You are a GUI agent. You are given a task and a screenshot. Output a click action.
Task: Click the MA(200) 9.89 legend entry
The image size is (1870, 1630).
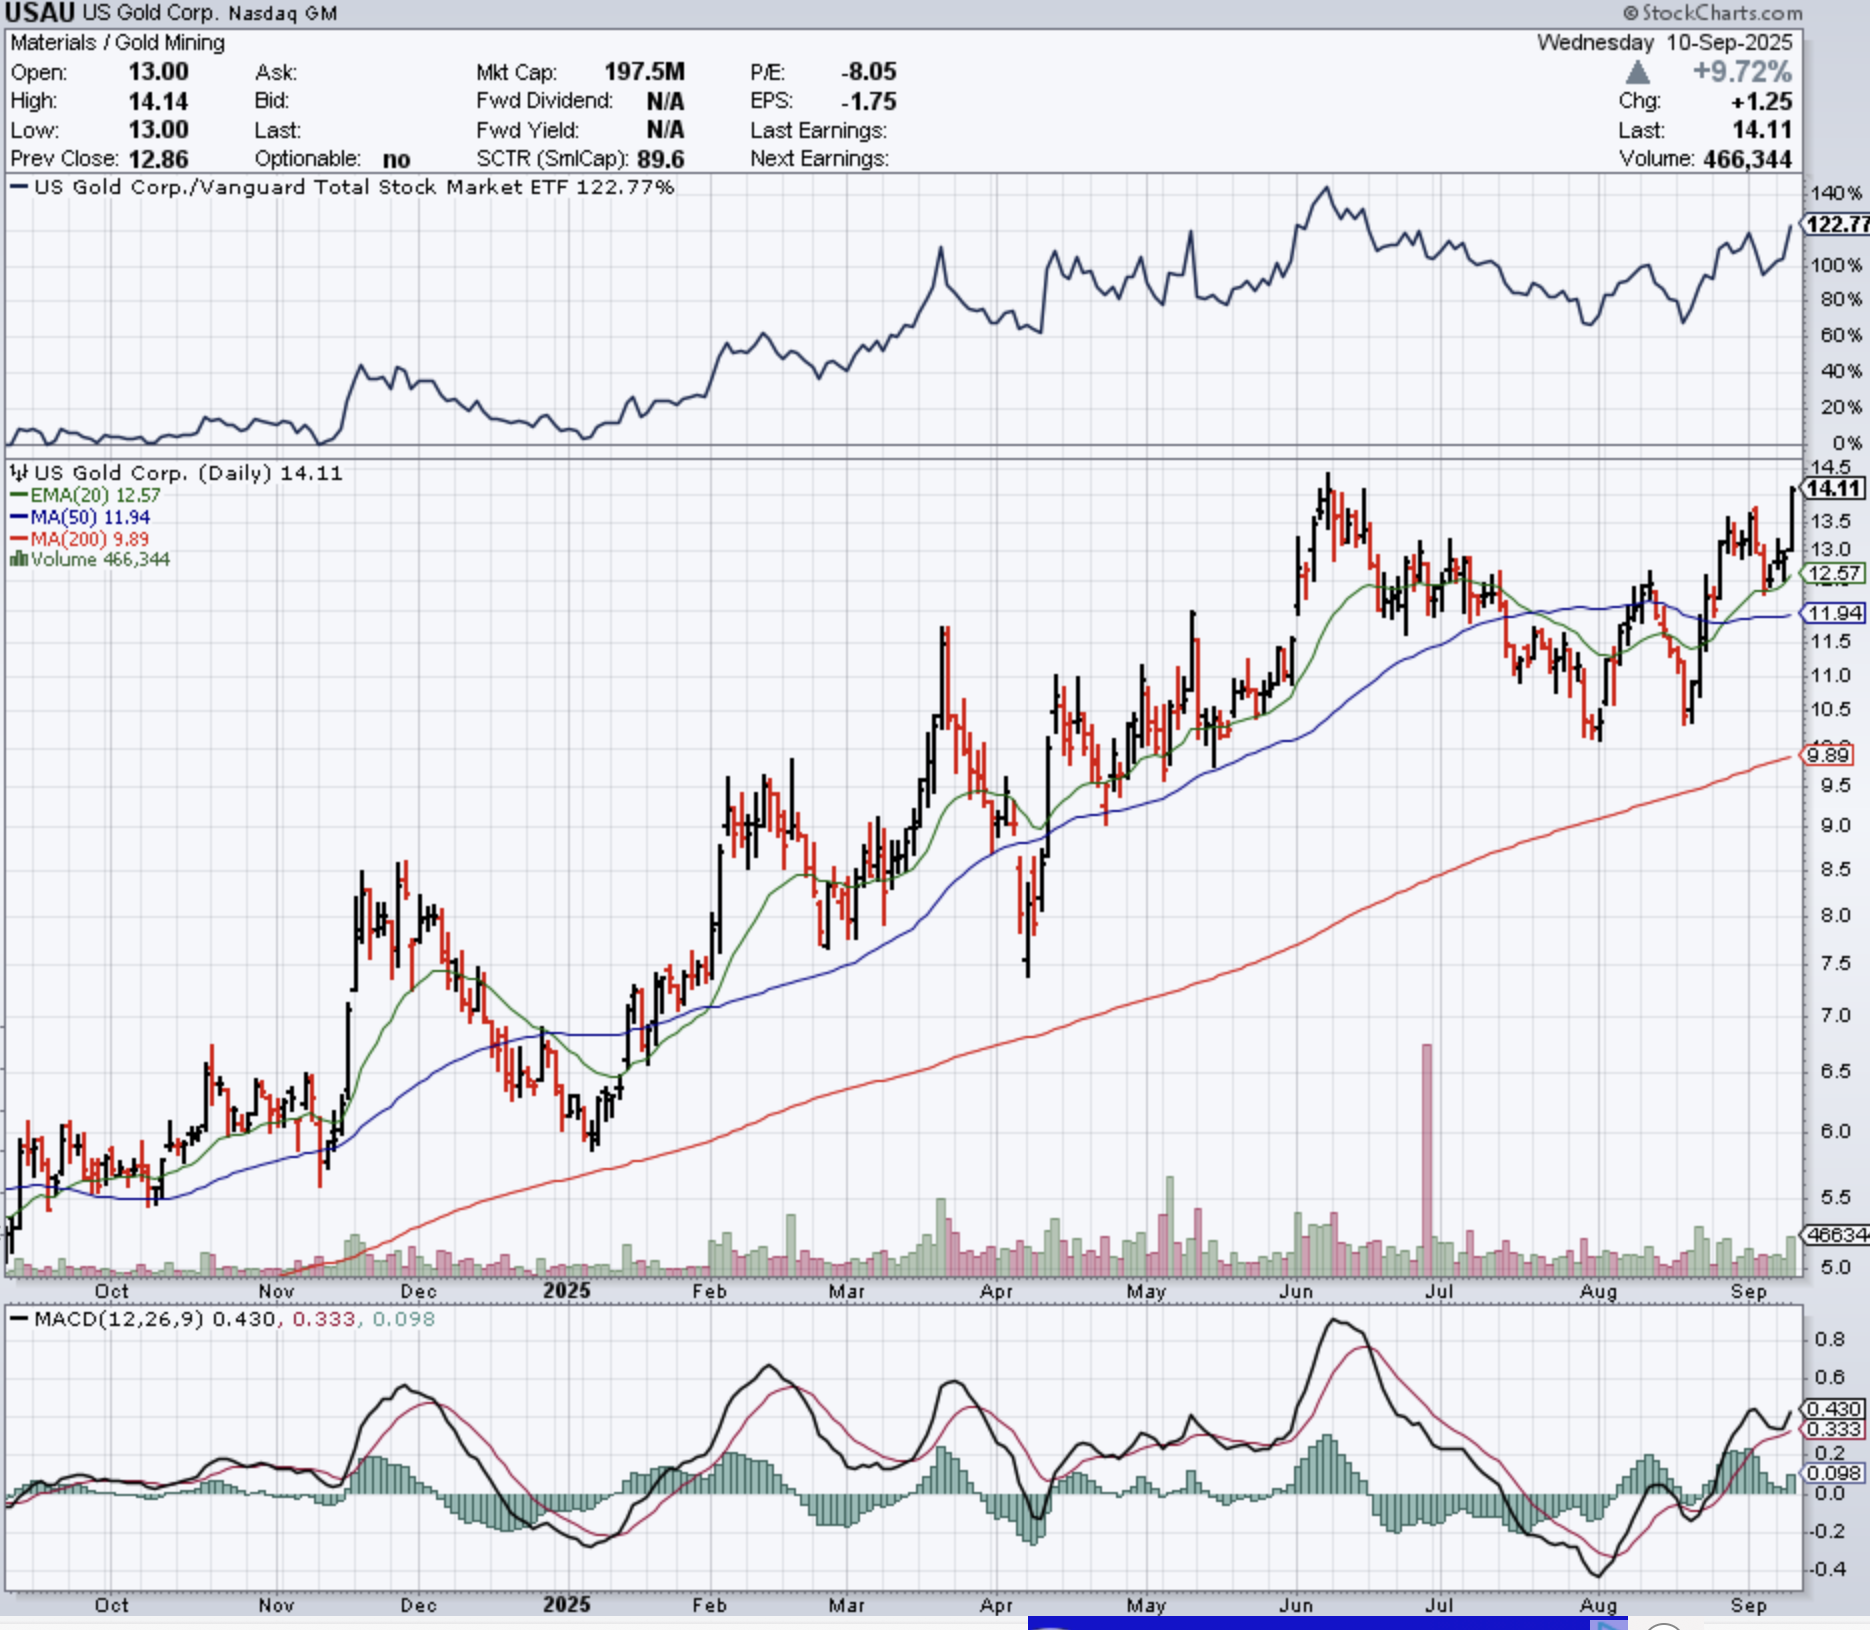pos(80,539)
